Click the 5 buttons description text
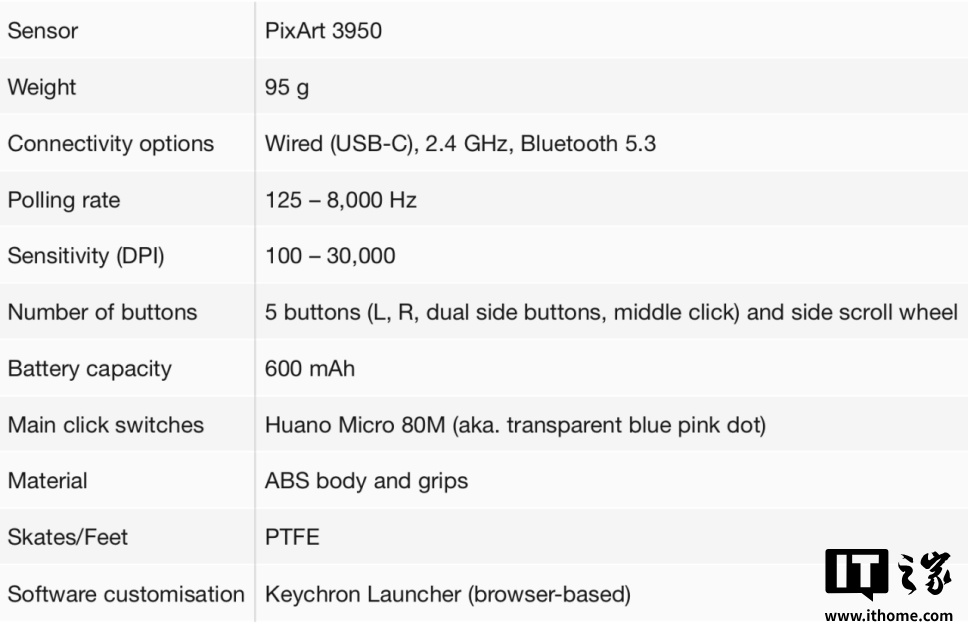968x634 pixels. [x=610, y=312]
